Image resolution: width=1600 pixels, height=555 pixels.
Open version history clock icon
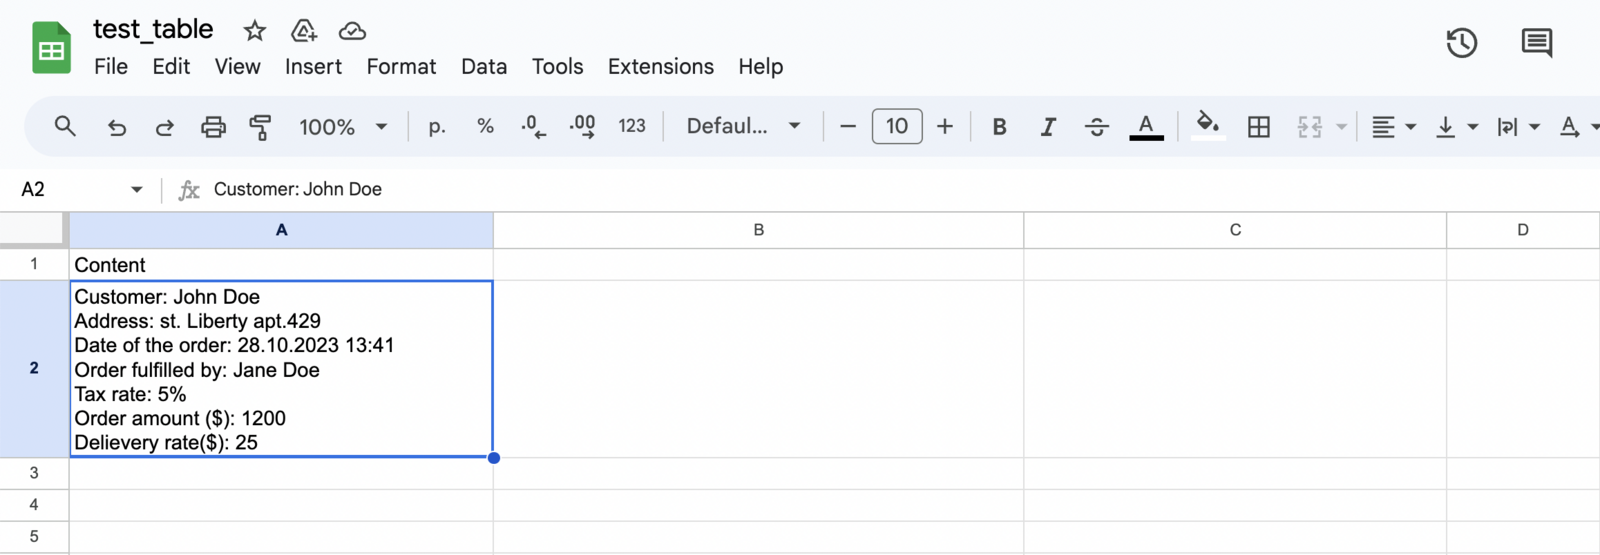click(1461, 43)
